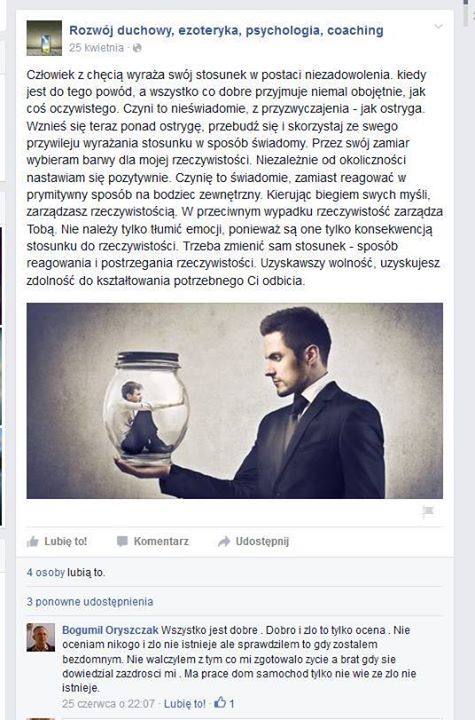Click the share arrow icon
Screen dimensions: 475x720
pos(224,541)
